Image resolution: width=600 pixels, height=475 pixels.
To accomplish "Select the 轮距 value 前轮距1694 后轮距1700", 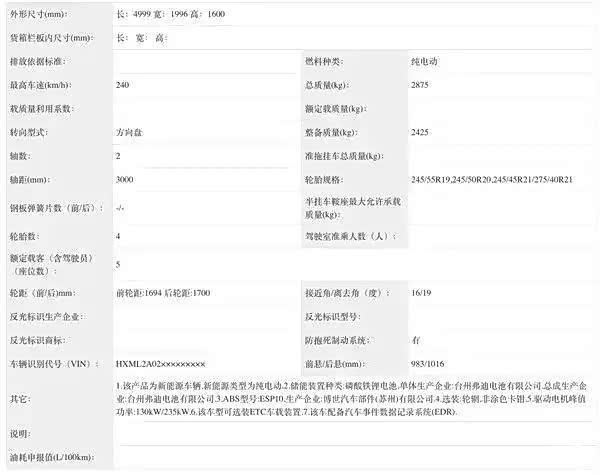I will 163,293.
